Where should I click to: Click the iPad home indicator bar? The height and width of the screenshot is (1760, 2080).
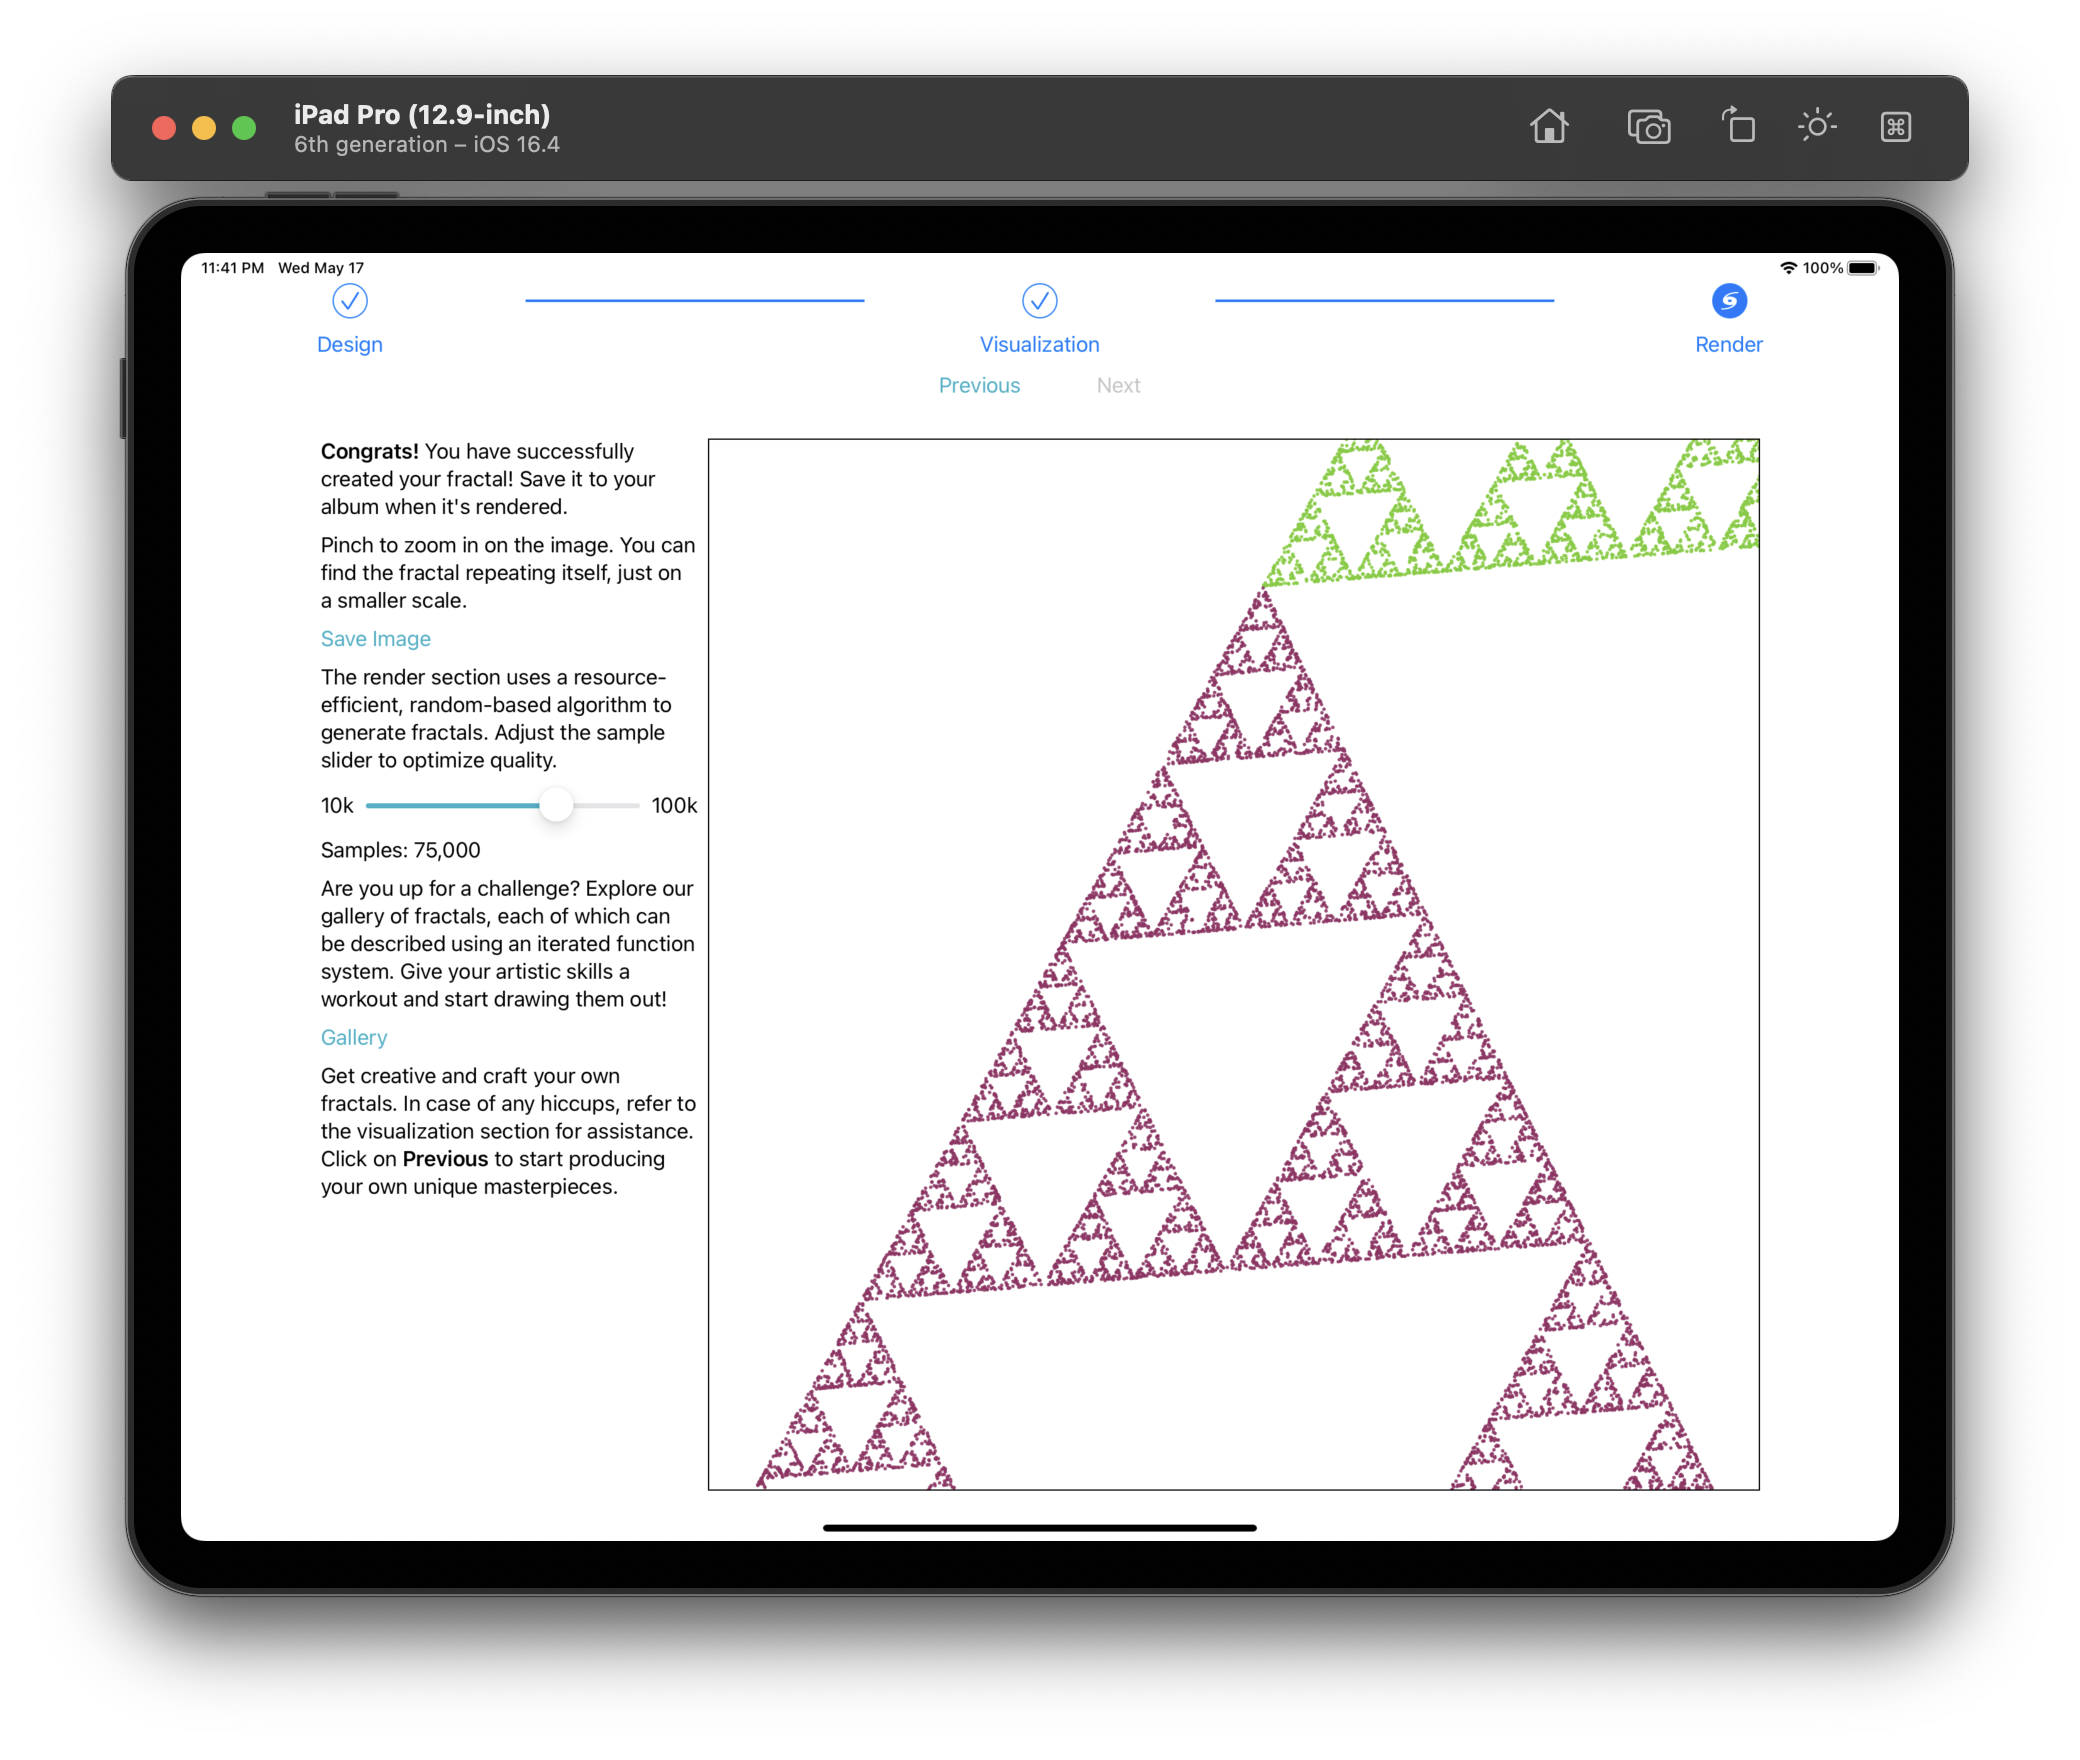(1039, 1528)
